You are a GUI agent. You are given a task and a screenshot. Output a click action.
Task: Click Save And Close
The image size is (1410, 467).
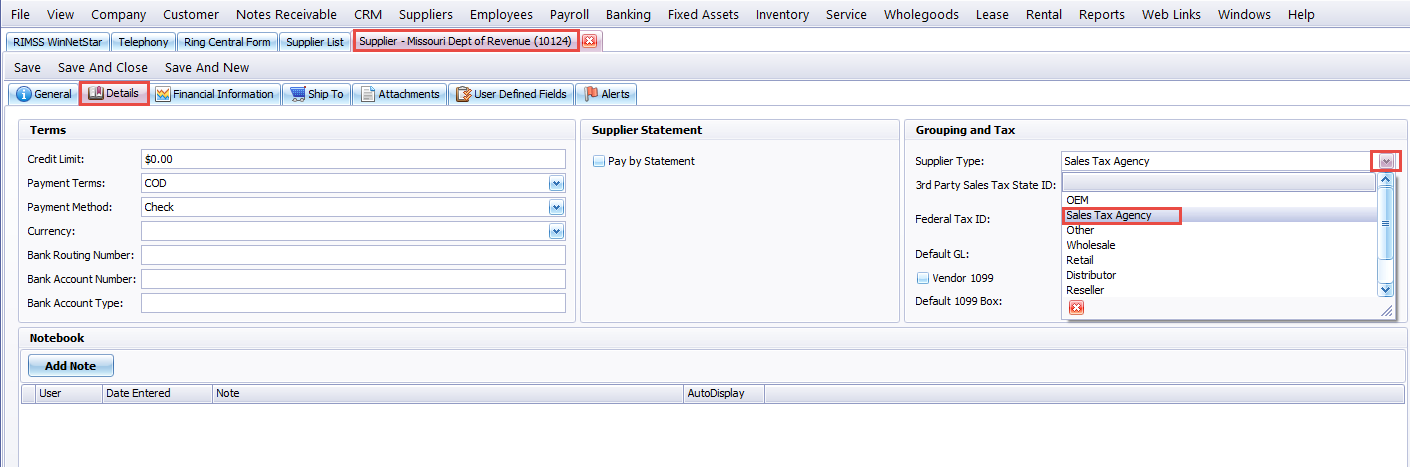pos(103,68)
